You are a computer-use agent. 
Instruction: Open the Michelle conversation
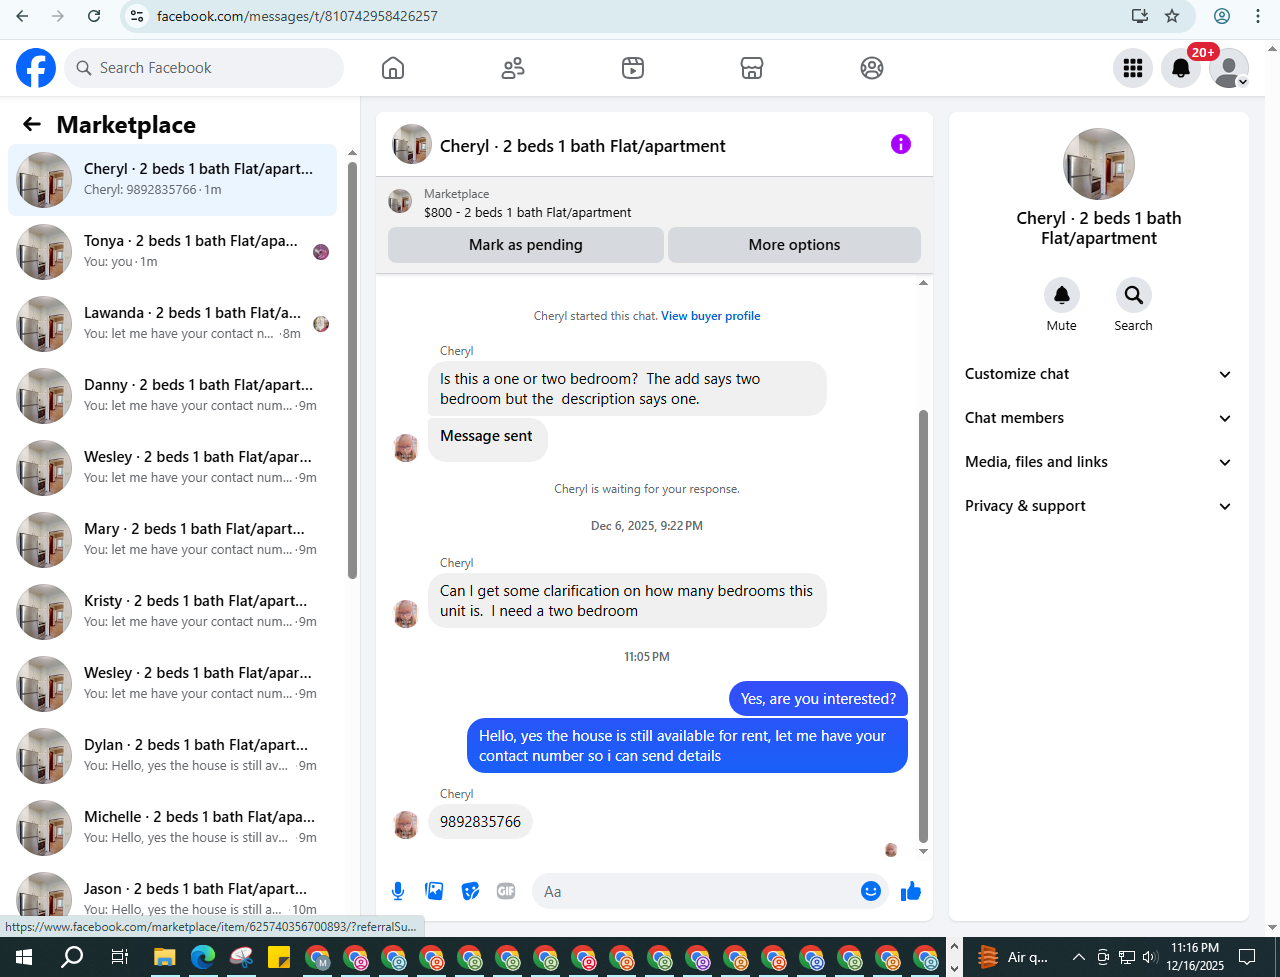[172, 828]
